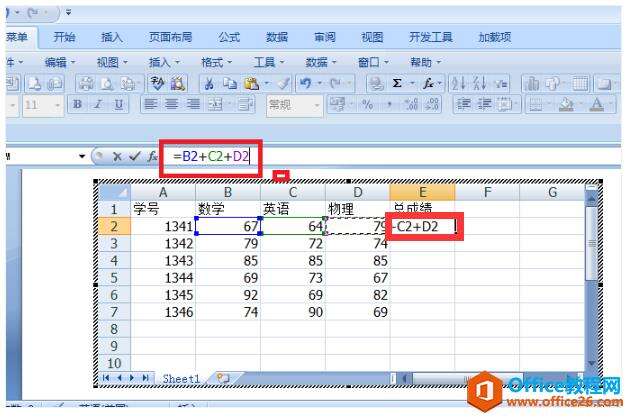Open the font size dropdown
The width and height of the screenshot is (630, 419).
(x=55, y=105)
